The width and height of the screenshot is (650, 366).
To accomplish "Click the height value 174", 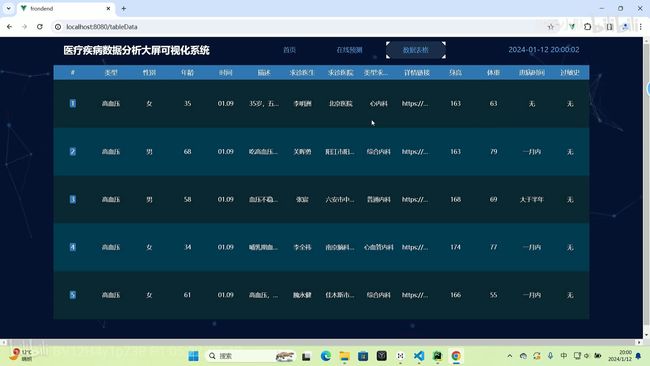I will [455, 247].
